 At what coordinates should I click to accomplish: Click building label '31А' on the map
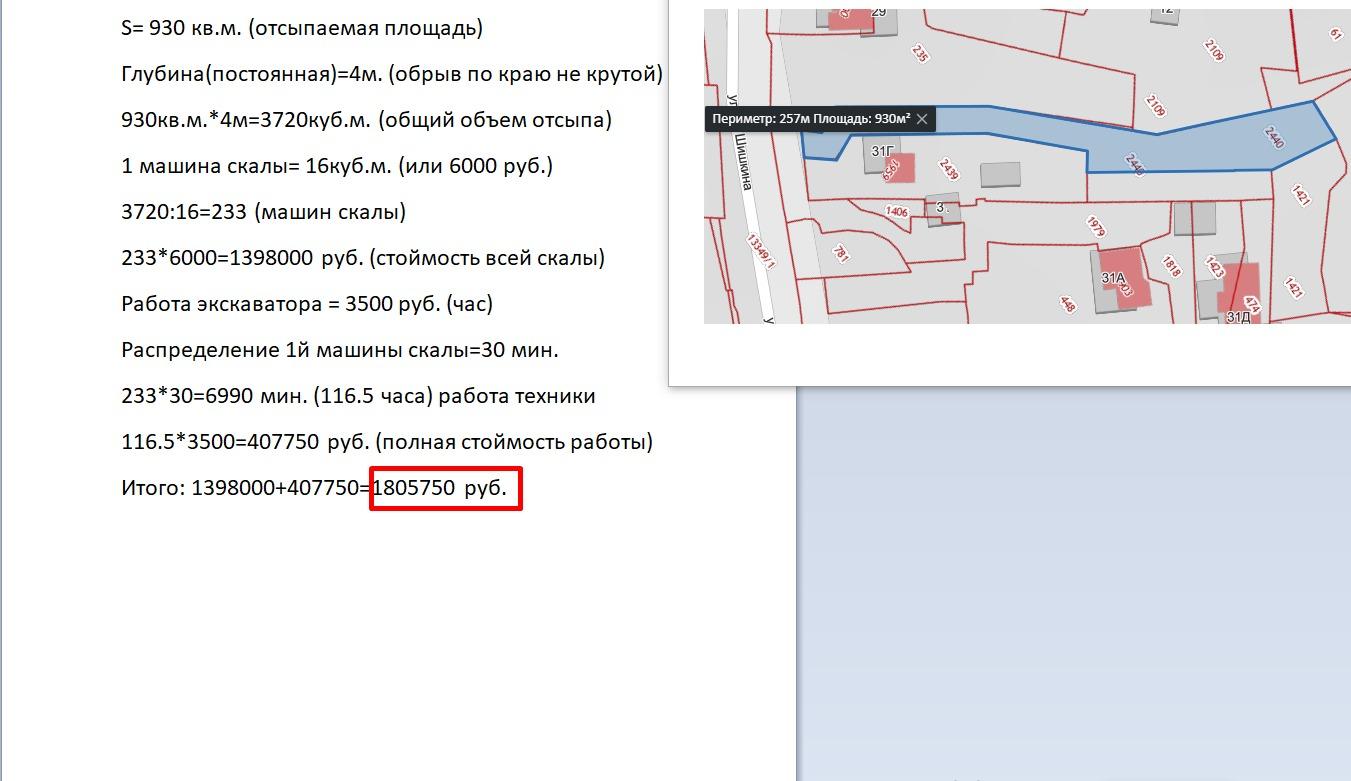(1113, 277)
